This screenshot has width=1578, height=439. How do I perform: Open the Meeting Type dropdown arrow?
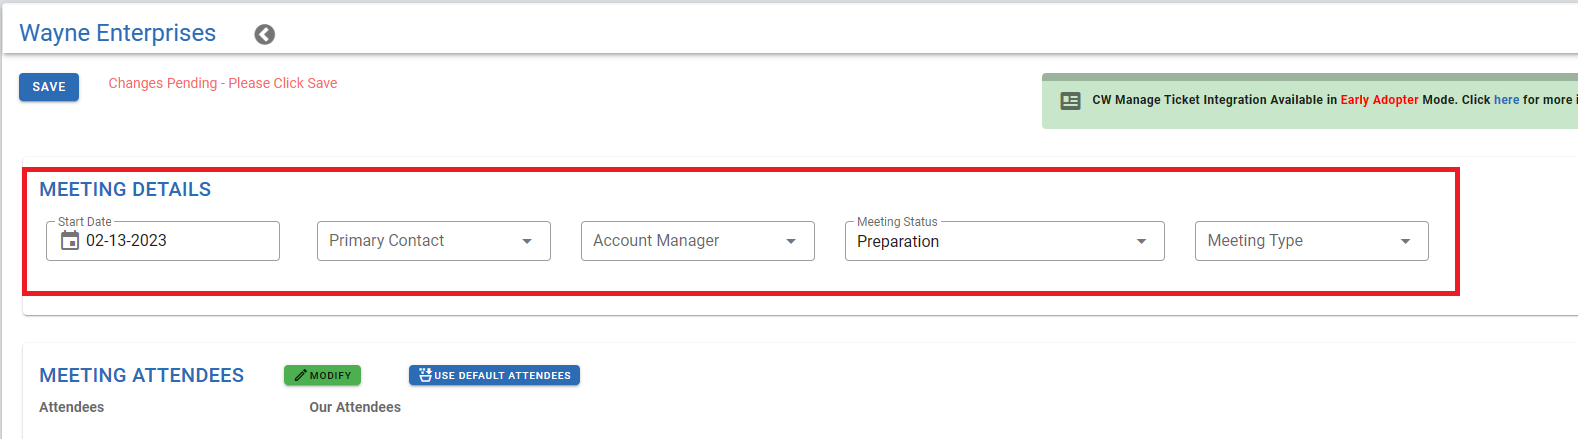coord(1405,242)
